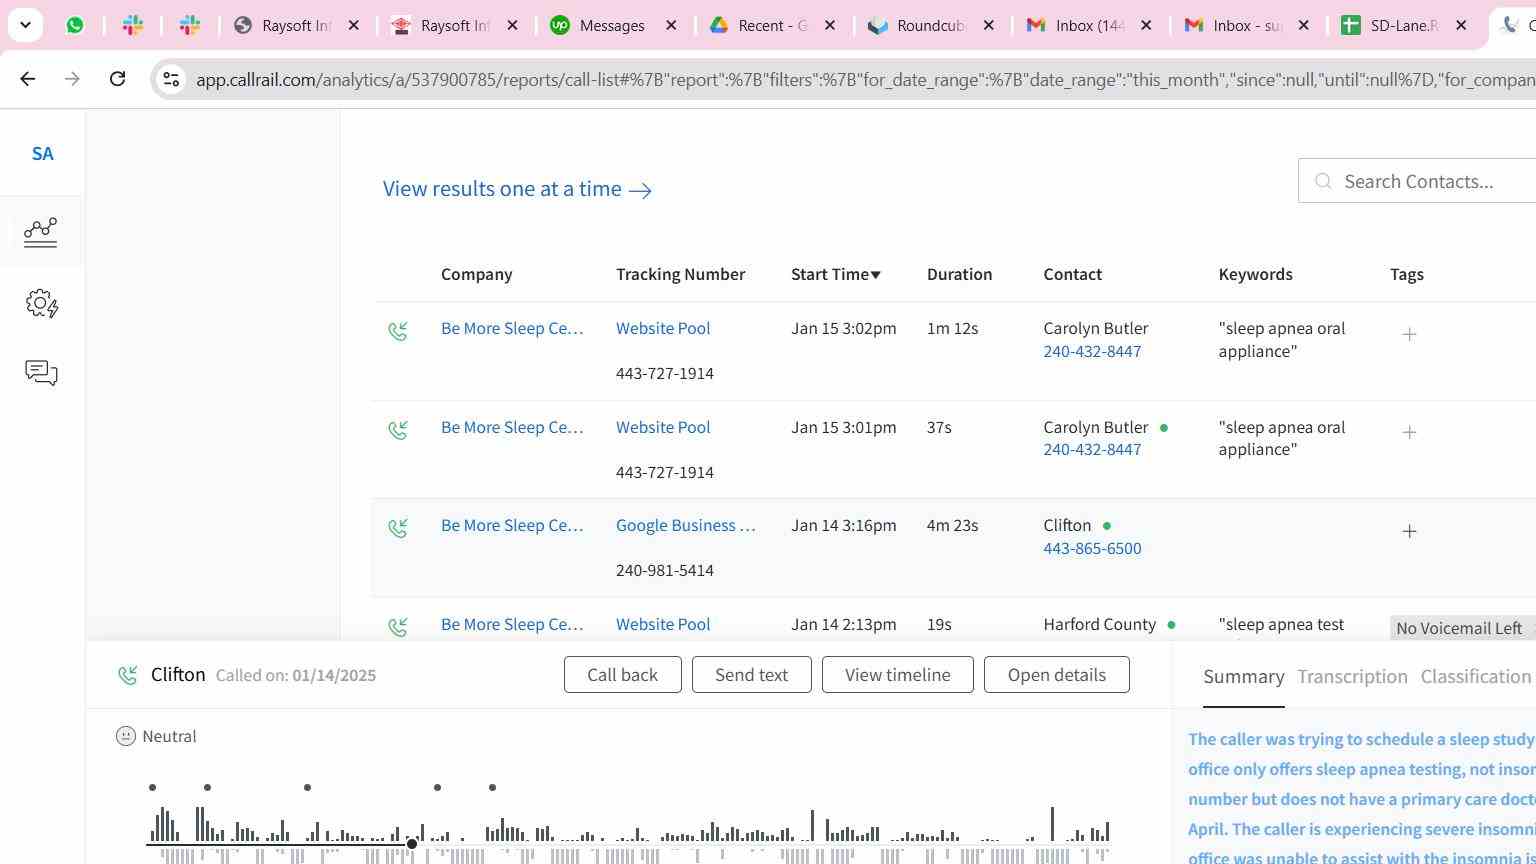1536x864 pixels.
Task: Open the WhatsApp browser tab
Action: tap(75, 25)
